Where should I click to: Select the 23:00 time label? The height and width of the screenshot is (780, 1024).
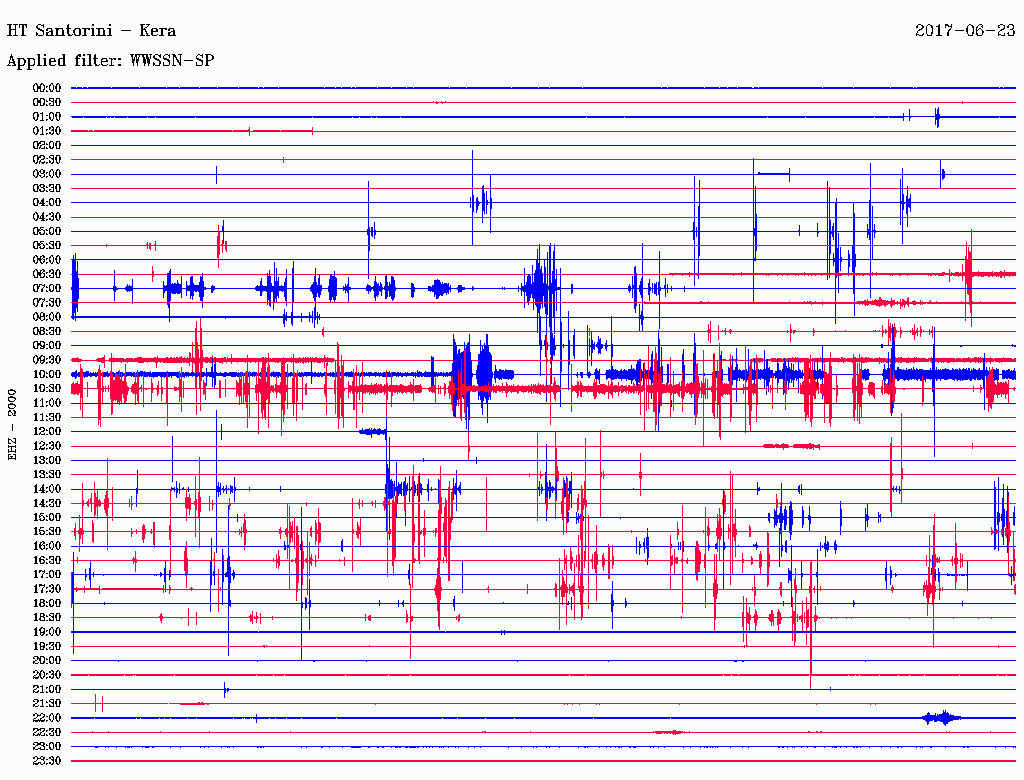pyautogui.click(x=47, y=746)
